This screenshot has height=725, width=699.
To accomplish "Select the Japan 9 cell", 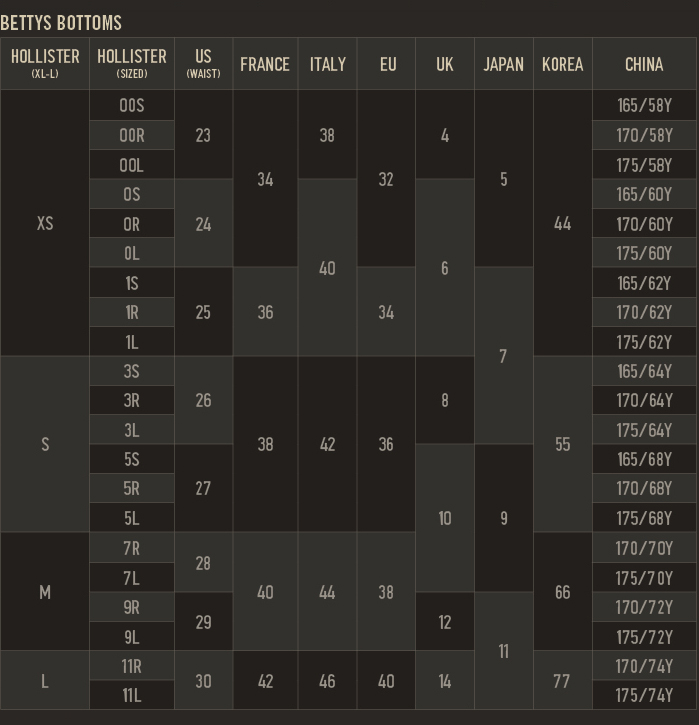I will click(x=503, y=517).
